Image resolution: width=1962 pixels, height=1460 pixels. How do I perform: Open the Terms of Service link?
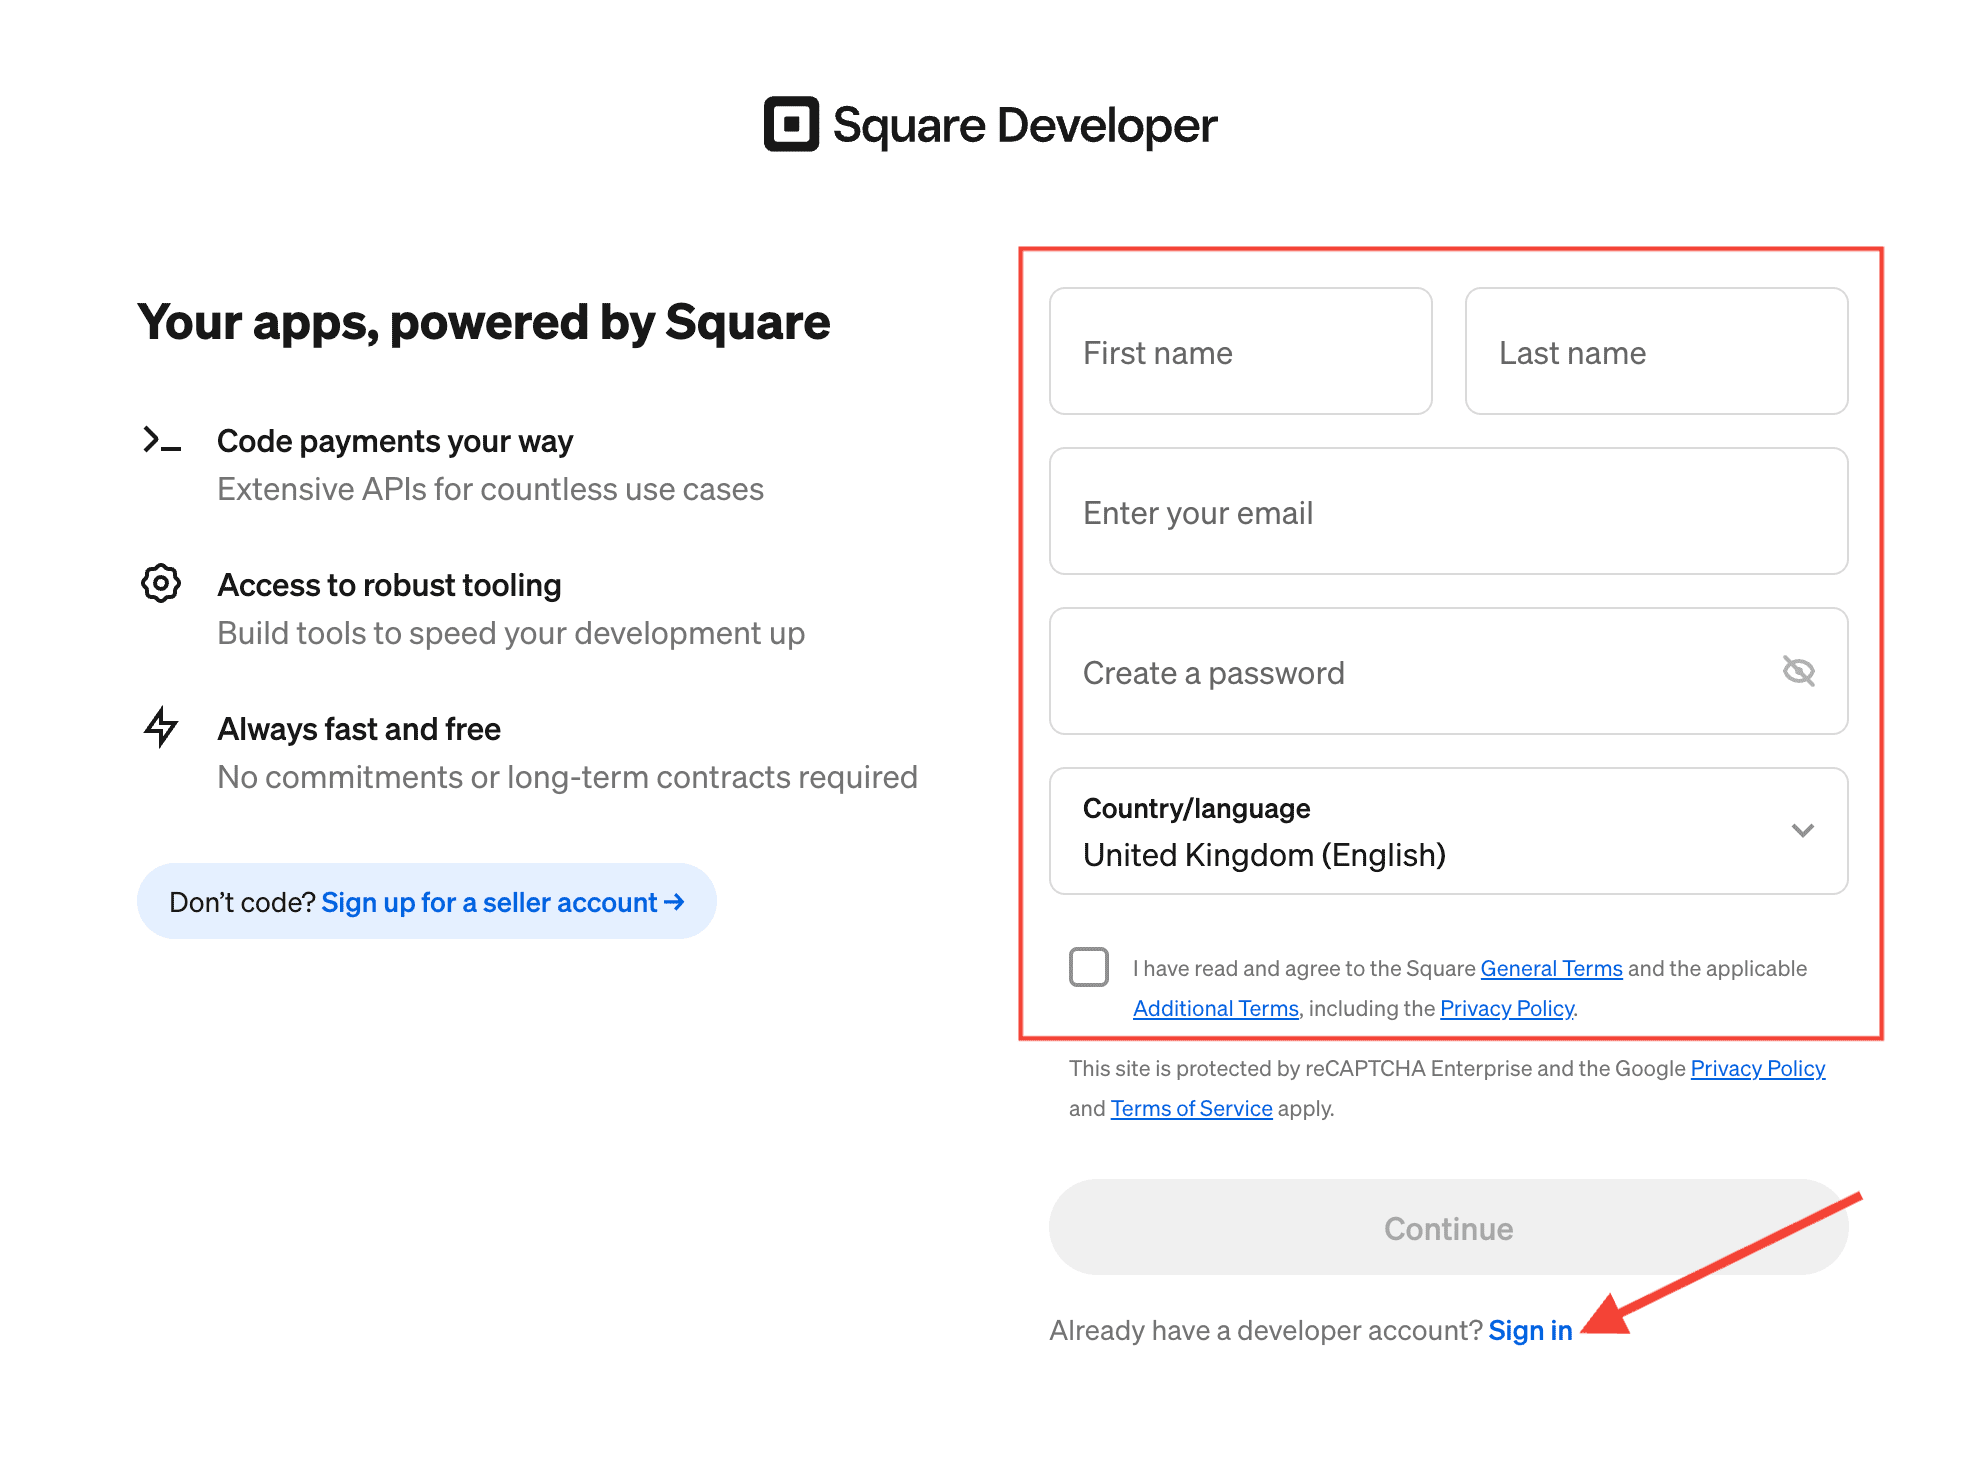click(x=1191, y=1108)
